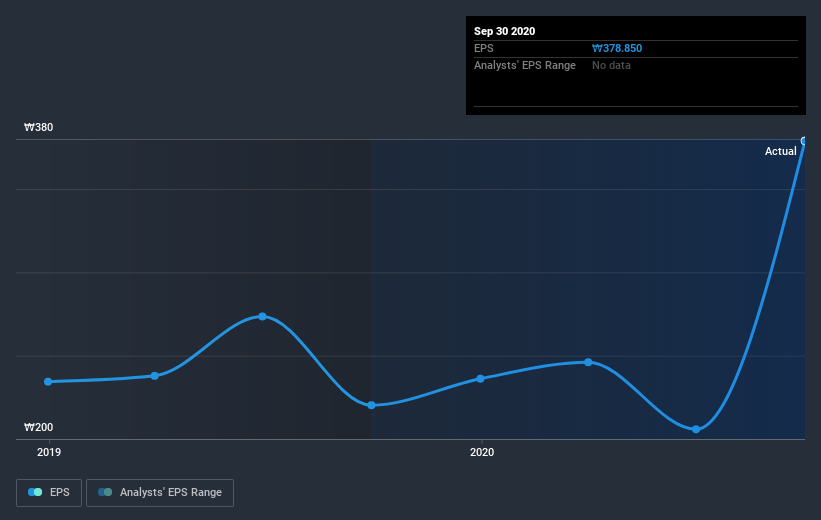Click the 'No data' analysts range value
821x520 pixels.
(x=611, y=65)
